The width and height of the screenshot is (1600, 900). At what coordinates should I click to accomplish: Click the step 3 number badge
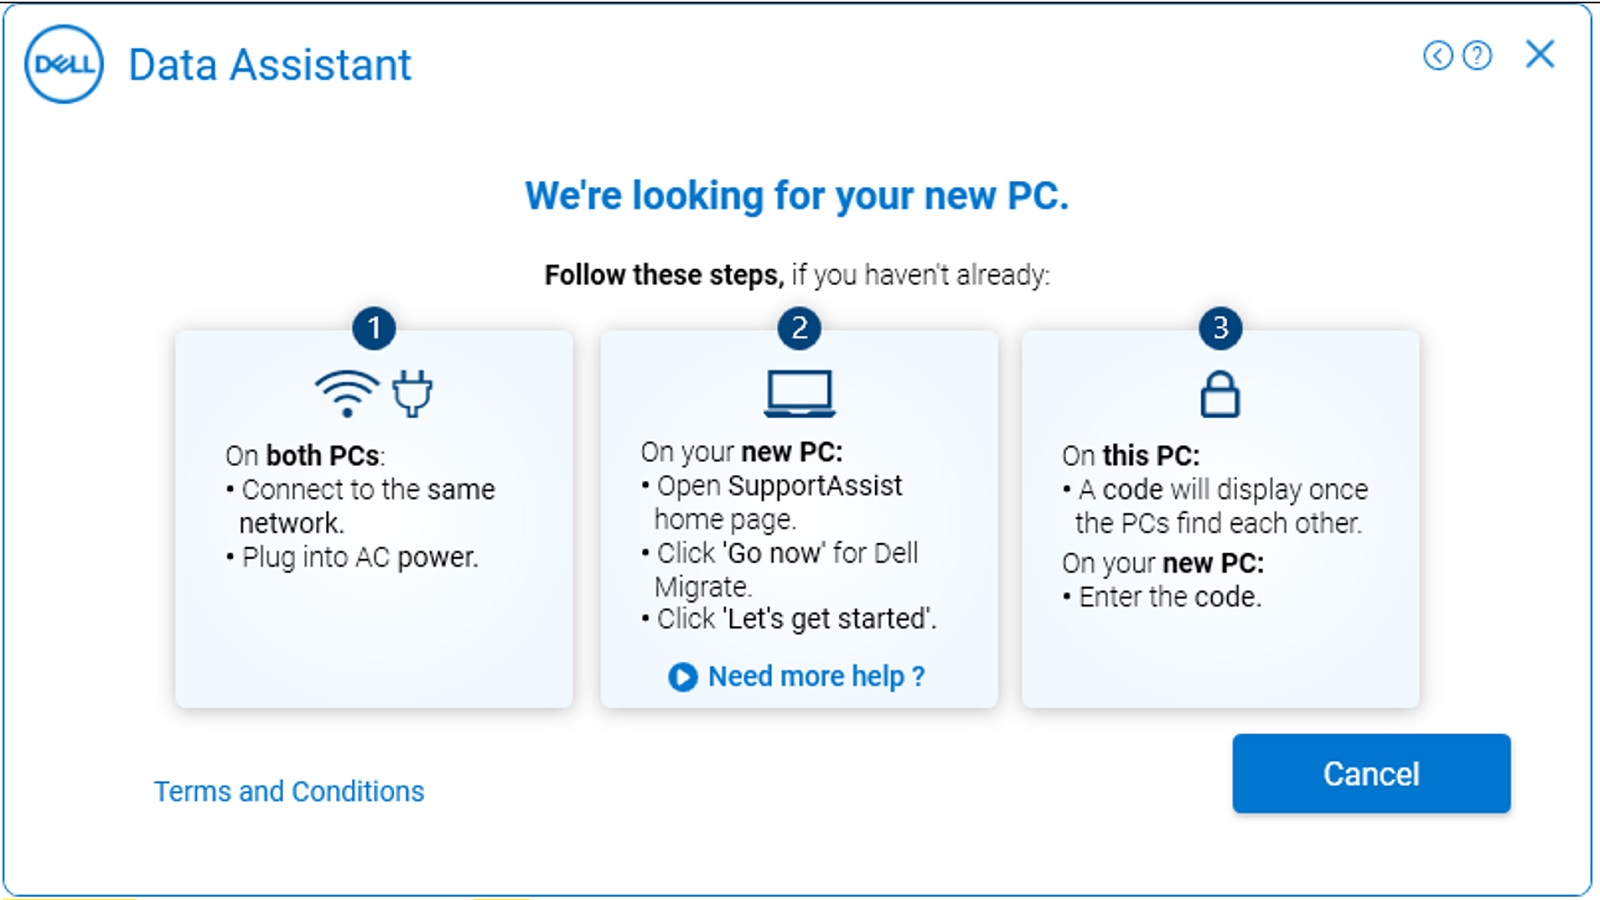[x=1220, y=328]
